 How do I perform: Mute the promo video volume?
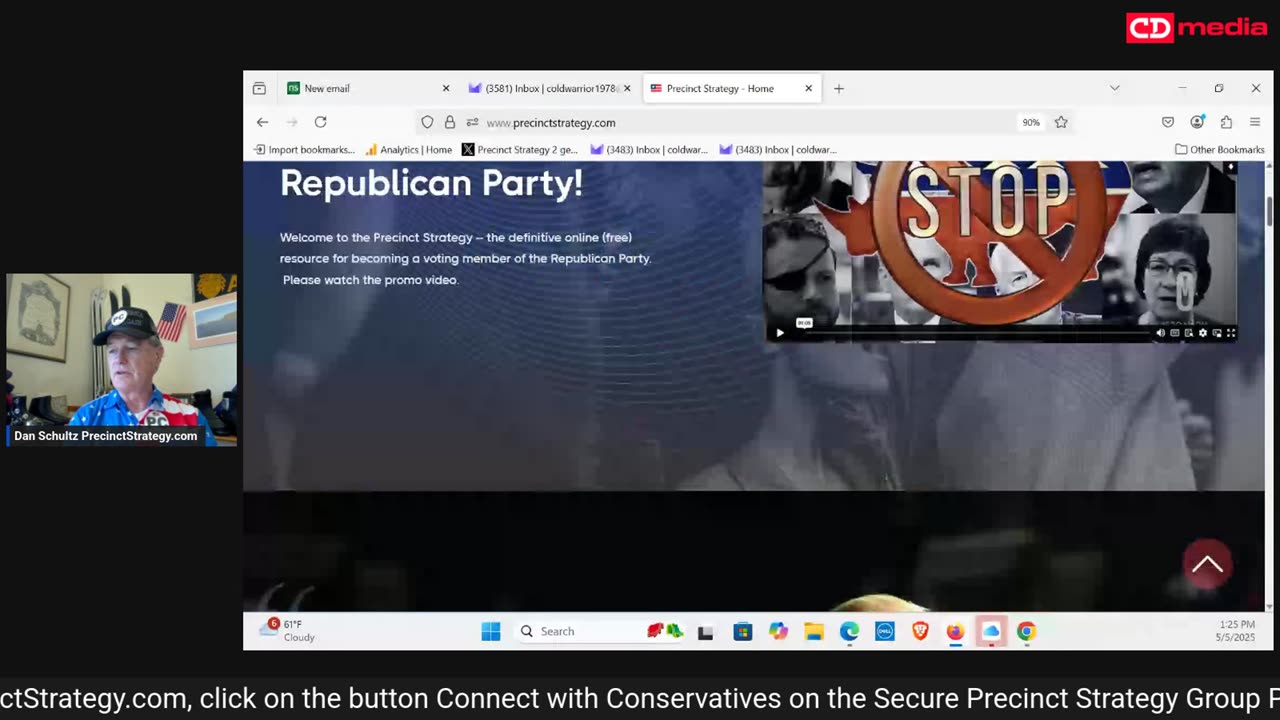click(1160, 333)
